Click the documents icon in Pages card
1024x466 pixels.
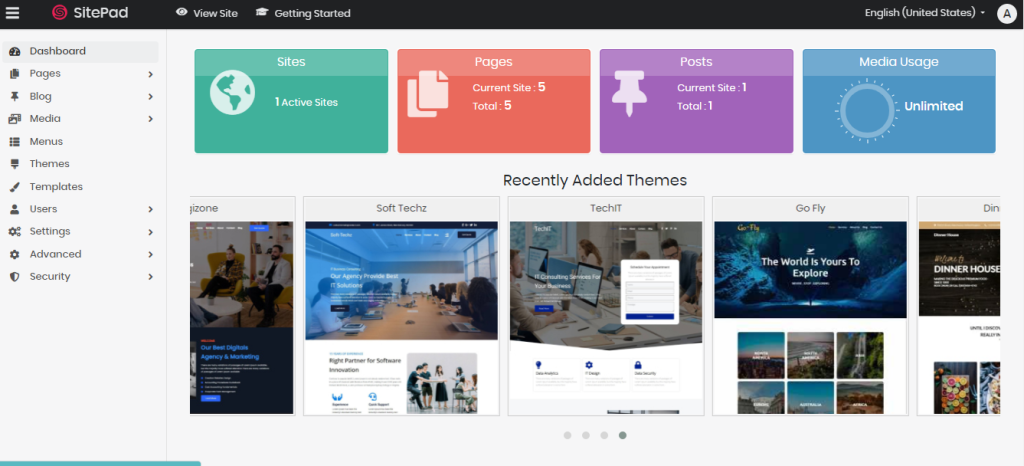[428, 94]
